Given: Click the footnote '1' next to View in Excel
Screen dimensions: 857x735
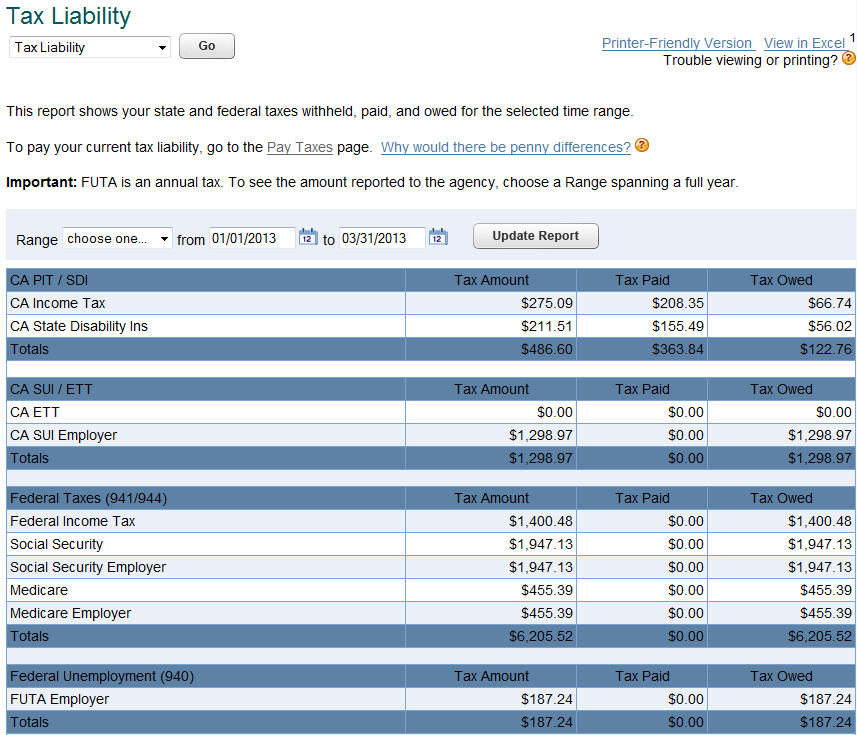Looking at the screenshot, I should pyautogui.click(x=850, y=36).
